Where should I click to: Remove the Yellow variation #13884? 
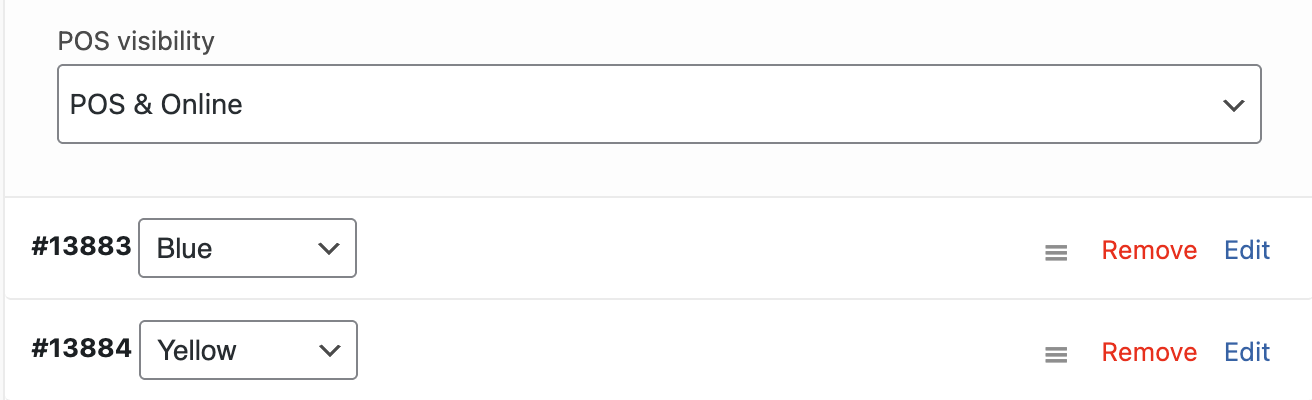1149,352
